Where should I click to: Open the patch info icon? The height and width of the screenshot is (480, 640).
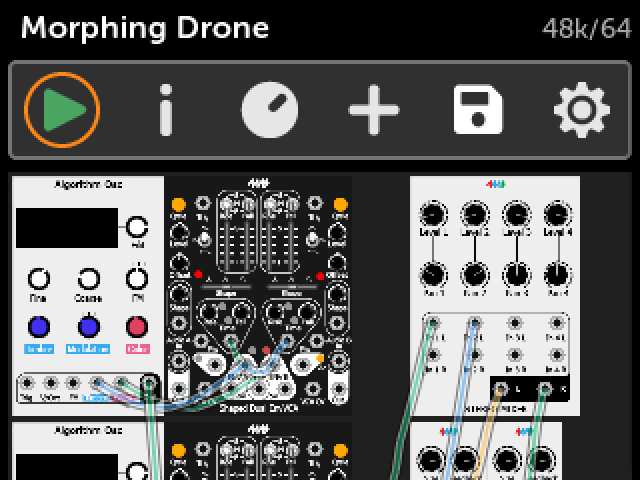(166, 109)
